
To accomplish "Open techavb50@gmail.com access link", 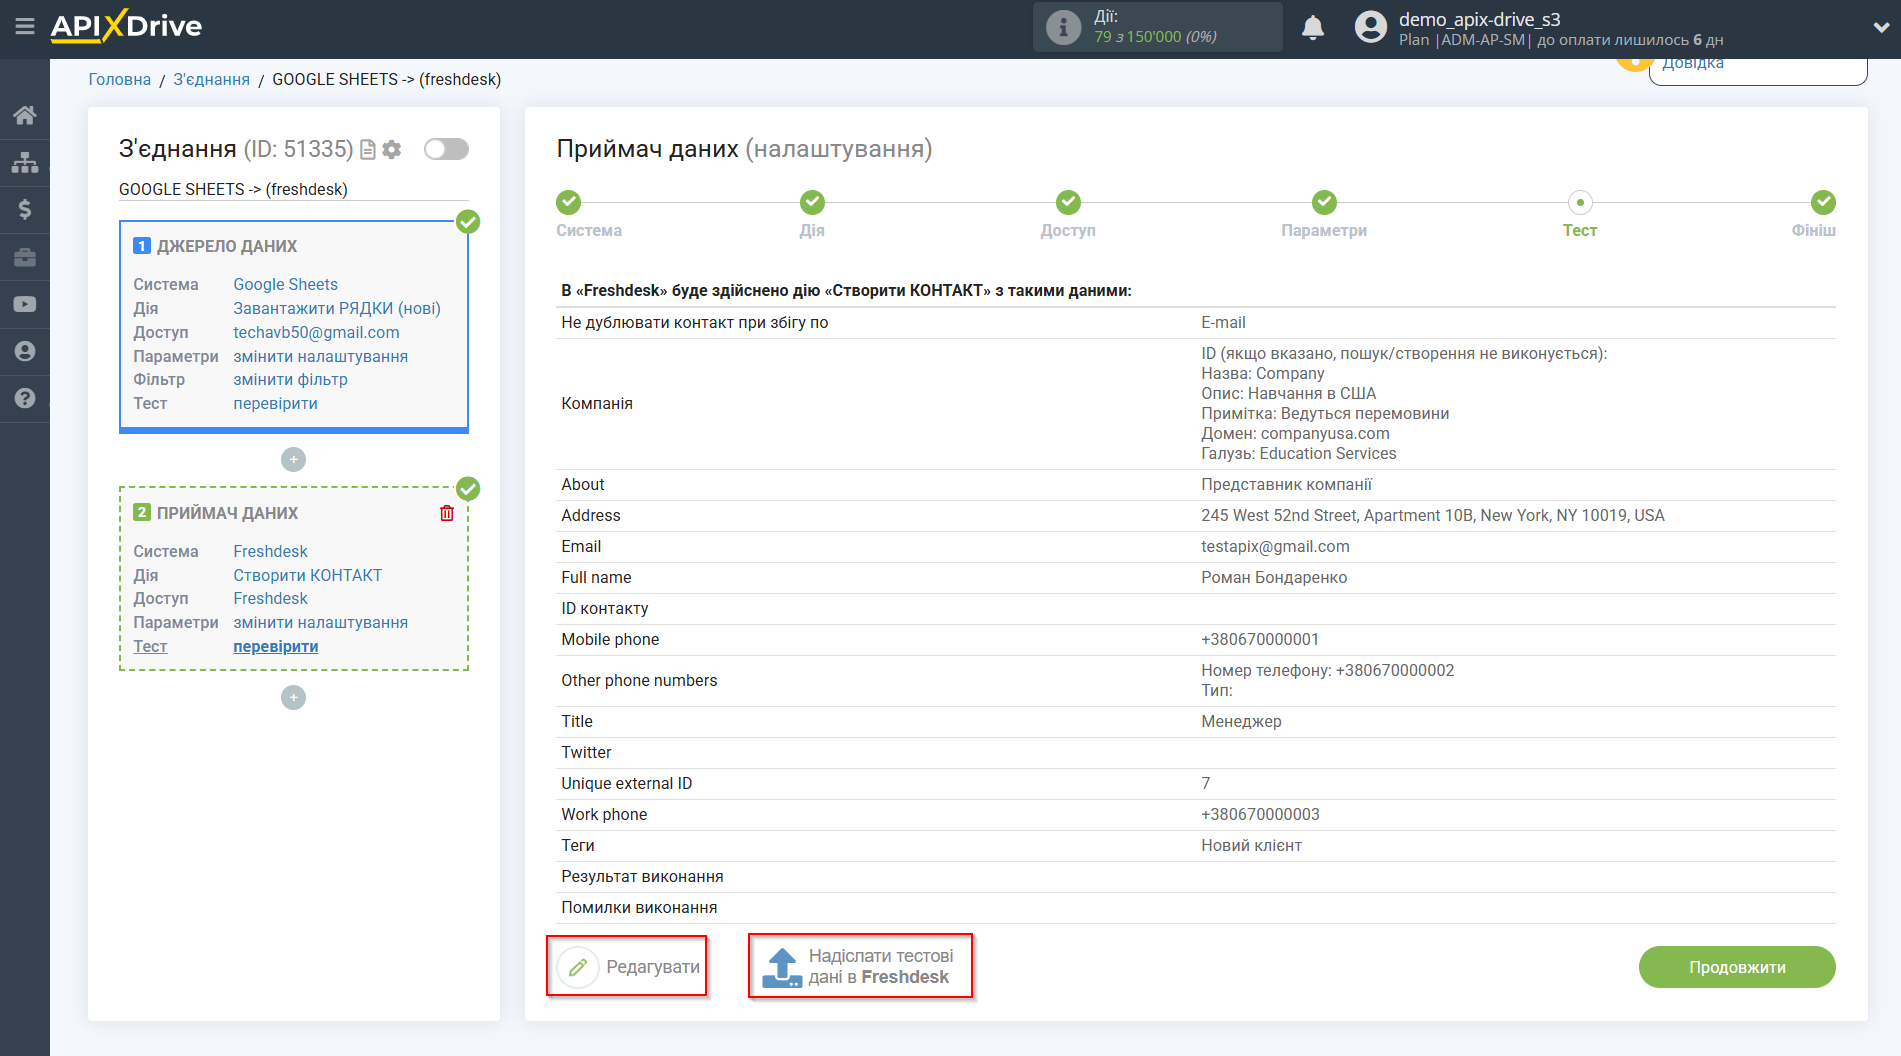I will [316, 332].
